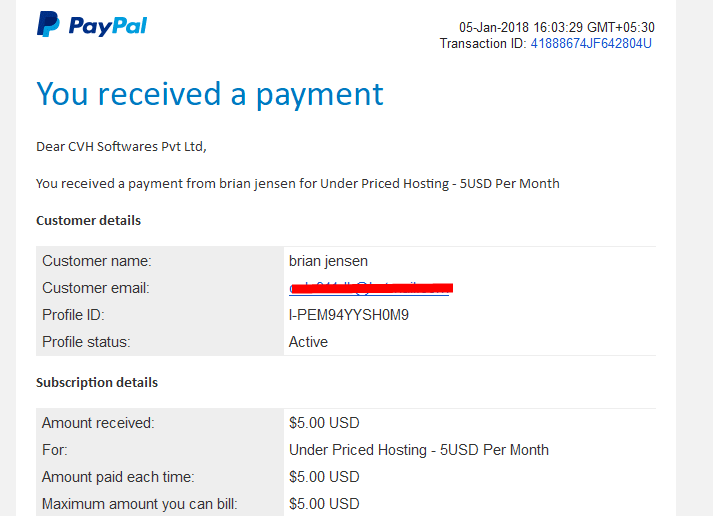Click the 'Dear CVH Softwares Pvt Ltd' greeting
This screenshot has width=713, height=516.
click(121, 147)
